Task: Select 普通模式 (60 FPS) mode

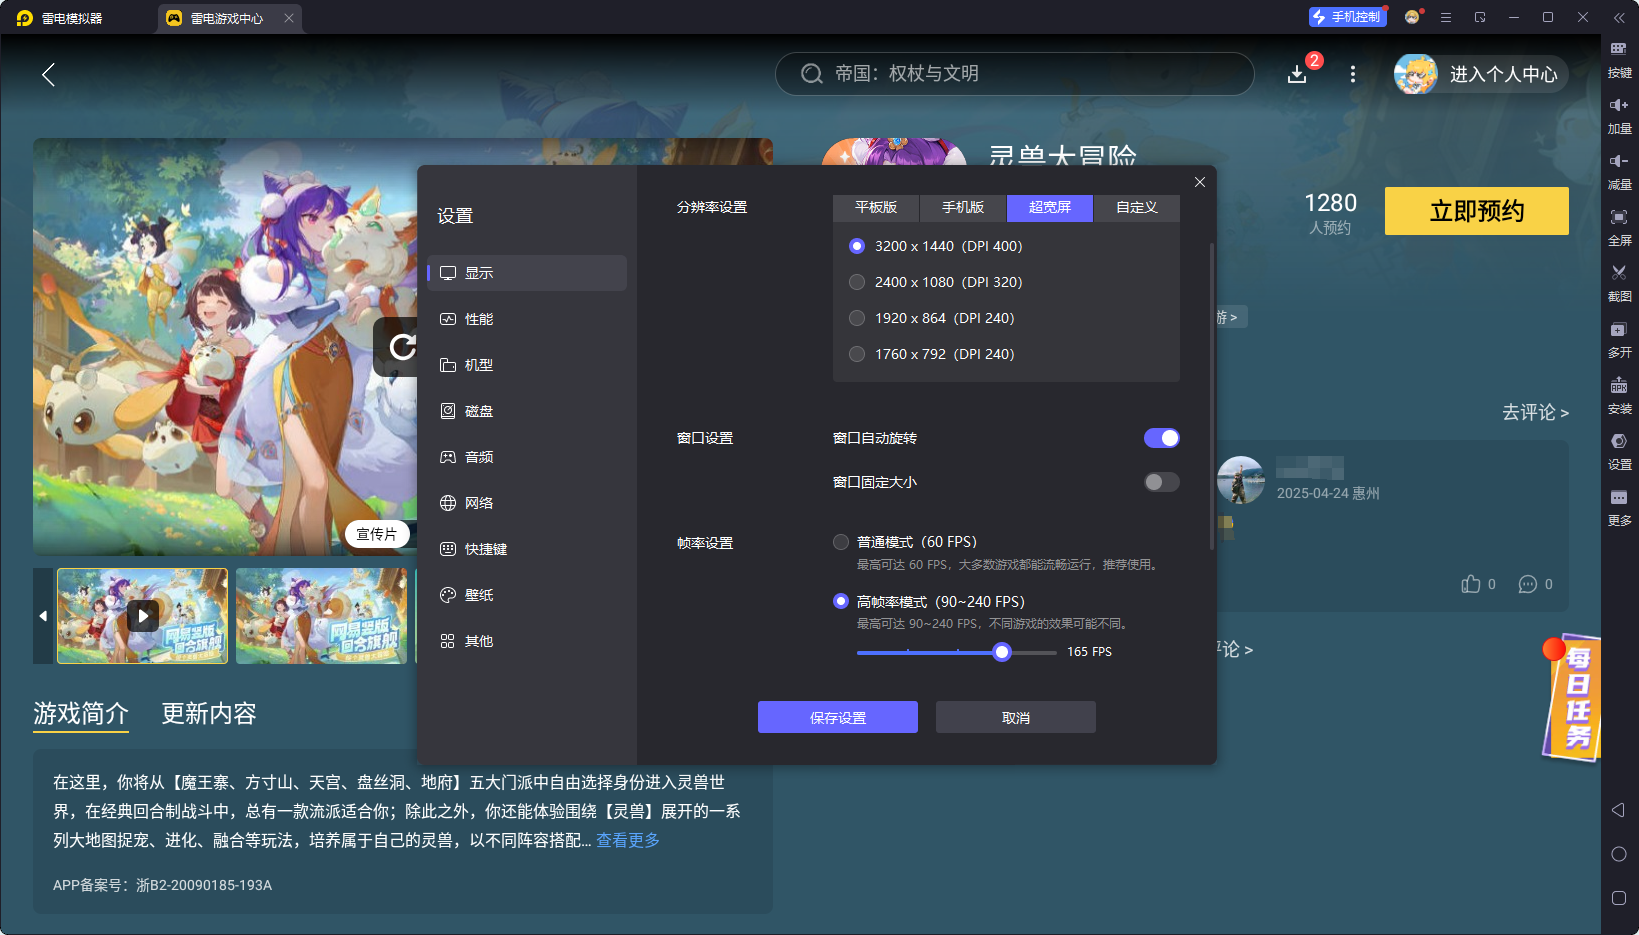Action: [841, 541]
